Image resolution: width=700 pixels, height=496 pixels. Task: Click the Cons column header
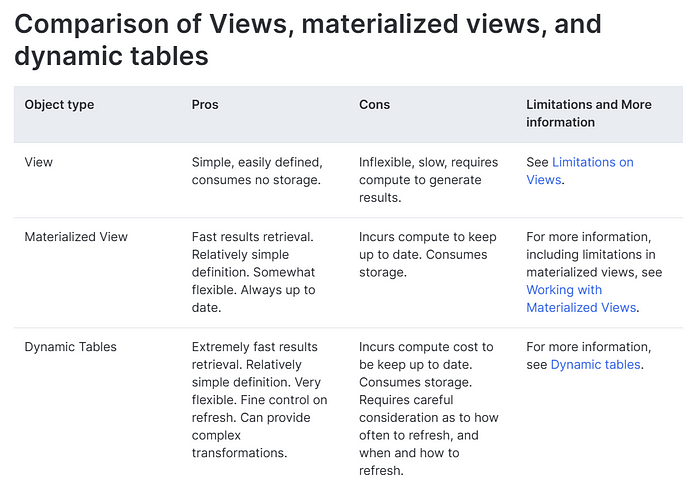(374, 104)
